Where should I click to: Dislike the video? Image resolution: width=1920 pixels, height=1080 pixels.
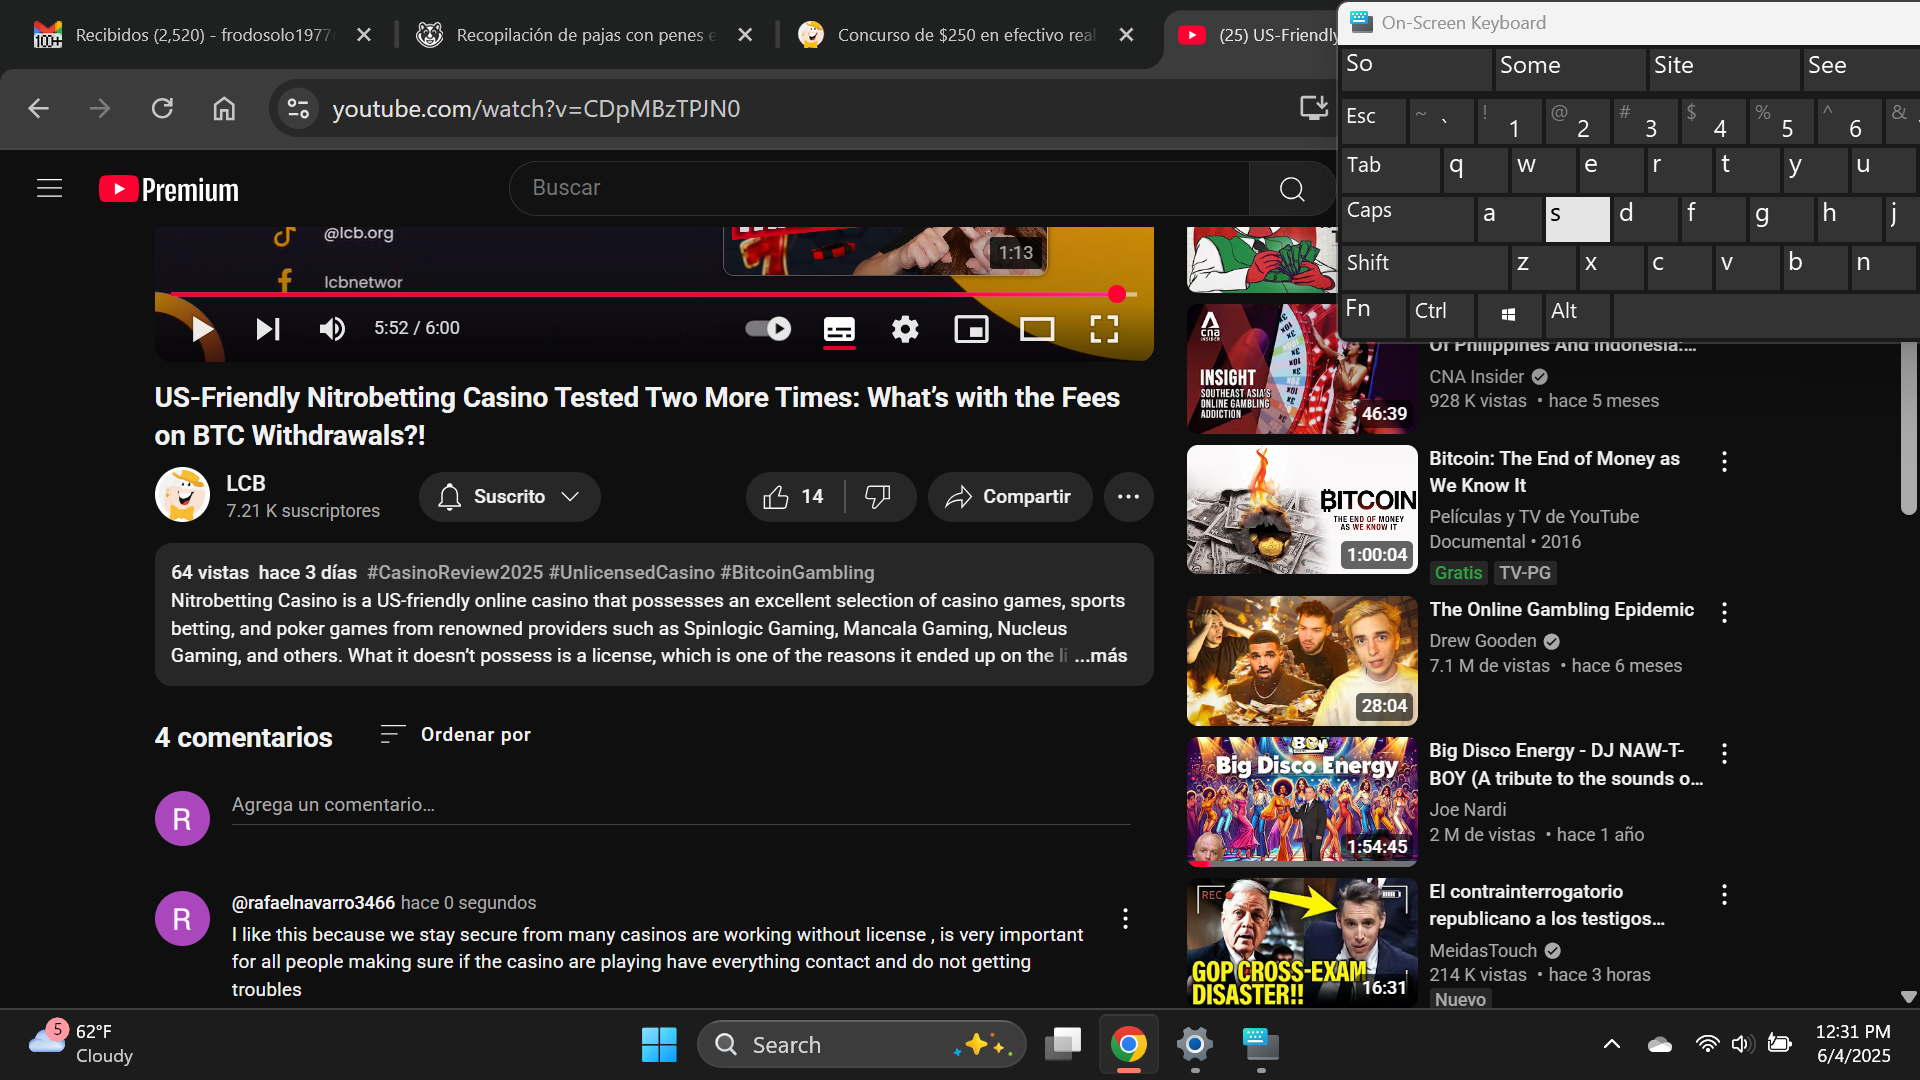pos(878,497)
